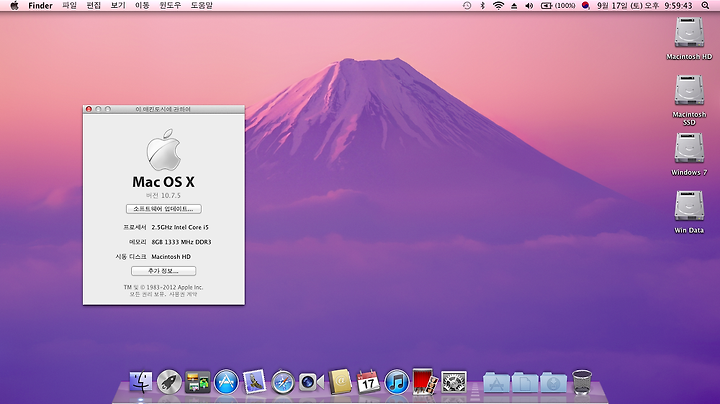The height and width of the screenshot is (404, 720).
Task: Open Mission Control in the Dock
Action: pyautogui.click(x=197, y=382)
